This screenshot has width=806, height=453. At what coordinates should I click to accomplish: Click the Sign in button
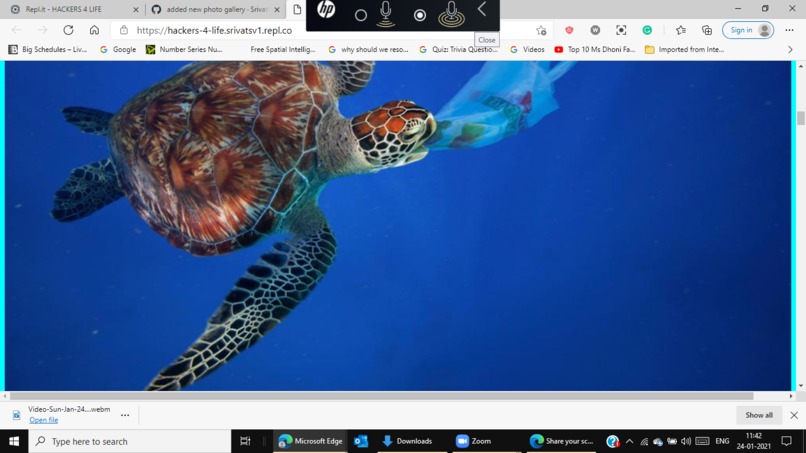tap(748, 30)
